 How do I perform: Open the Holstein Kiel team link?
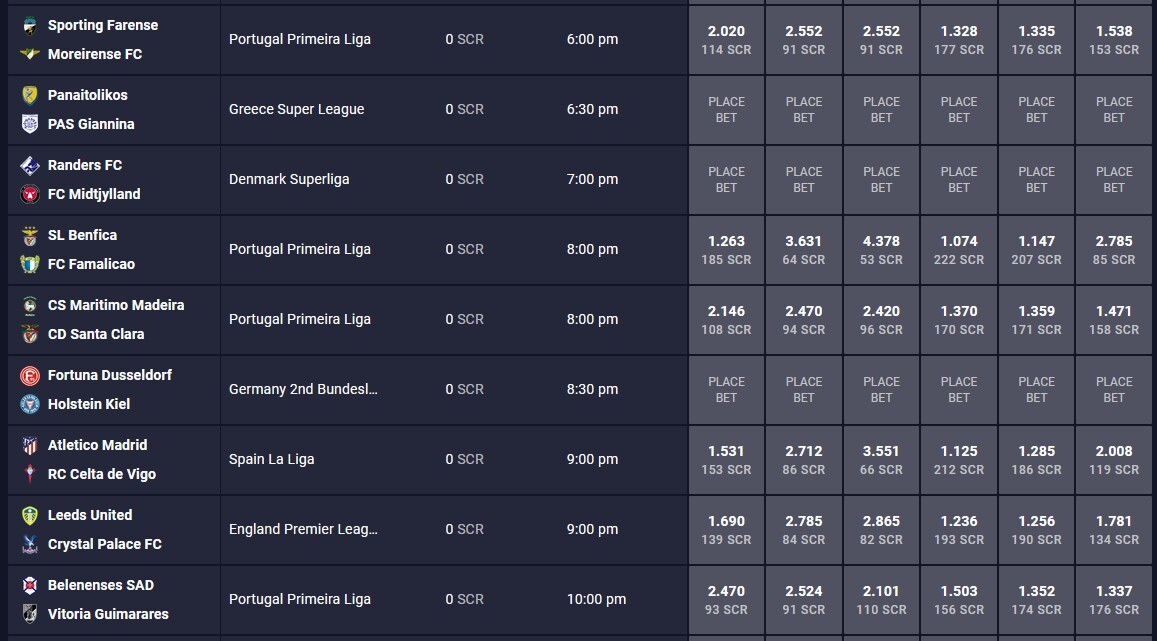(89, 404)
